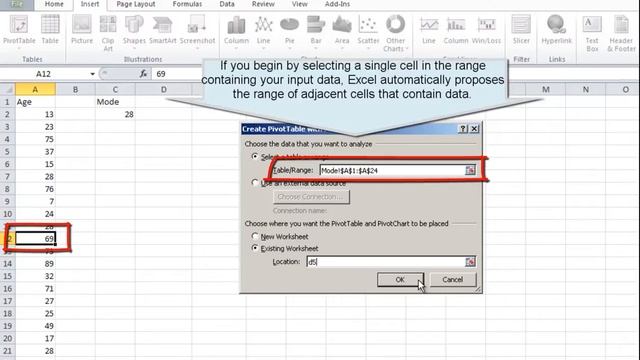Insert a Win/Loss sparkline
The width and height of the screenshot is (640, 360).
pyautogui.click(x=486, y=30)
